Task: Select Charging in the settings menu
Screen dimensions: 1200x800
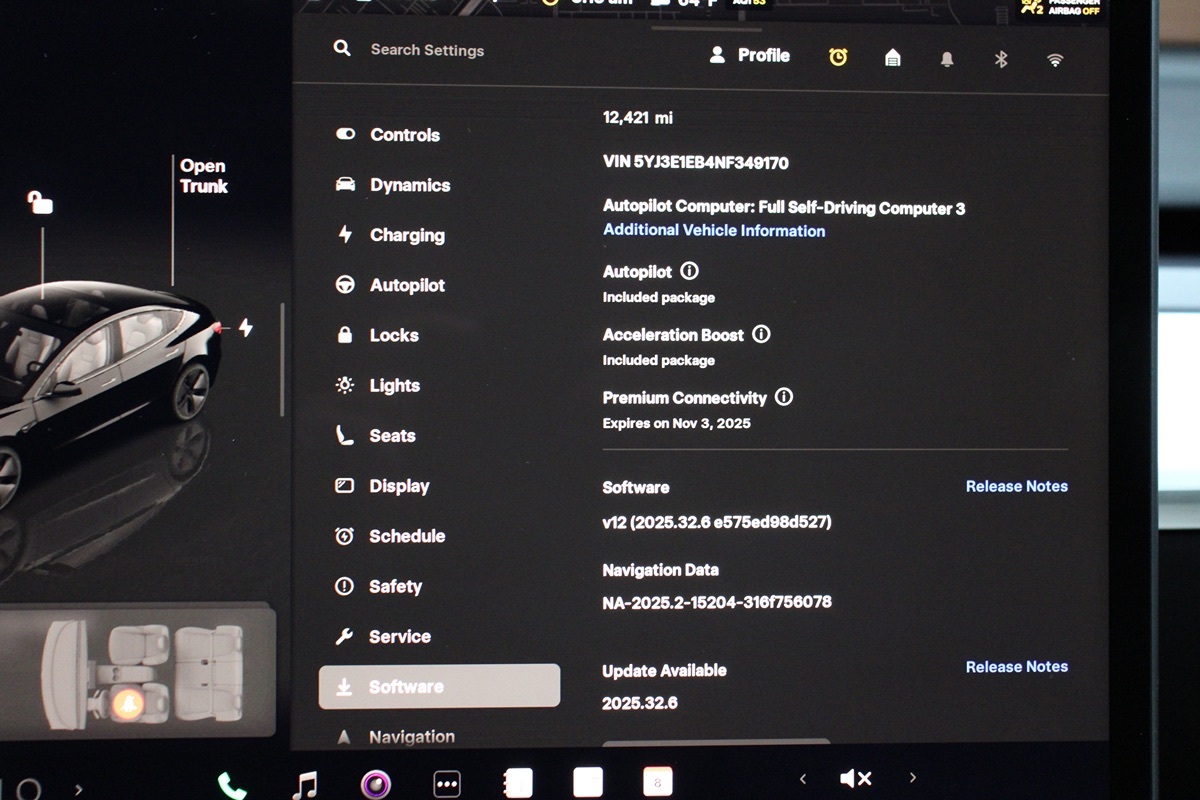Action: click(x=406, y=235)
